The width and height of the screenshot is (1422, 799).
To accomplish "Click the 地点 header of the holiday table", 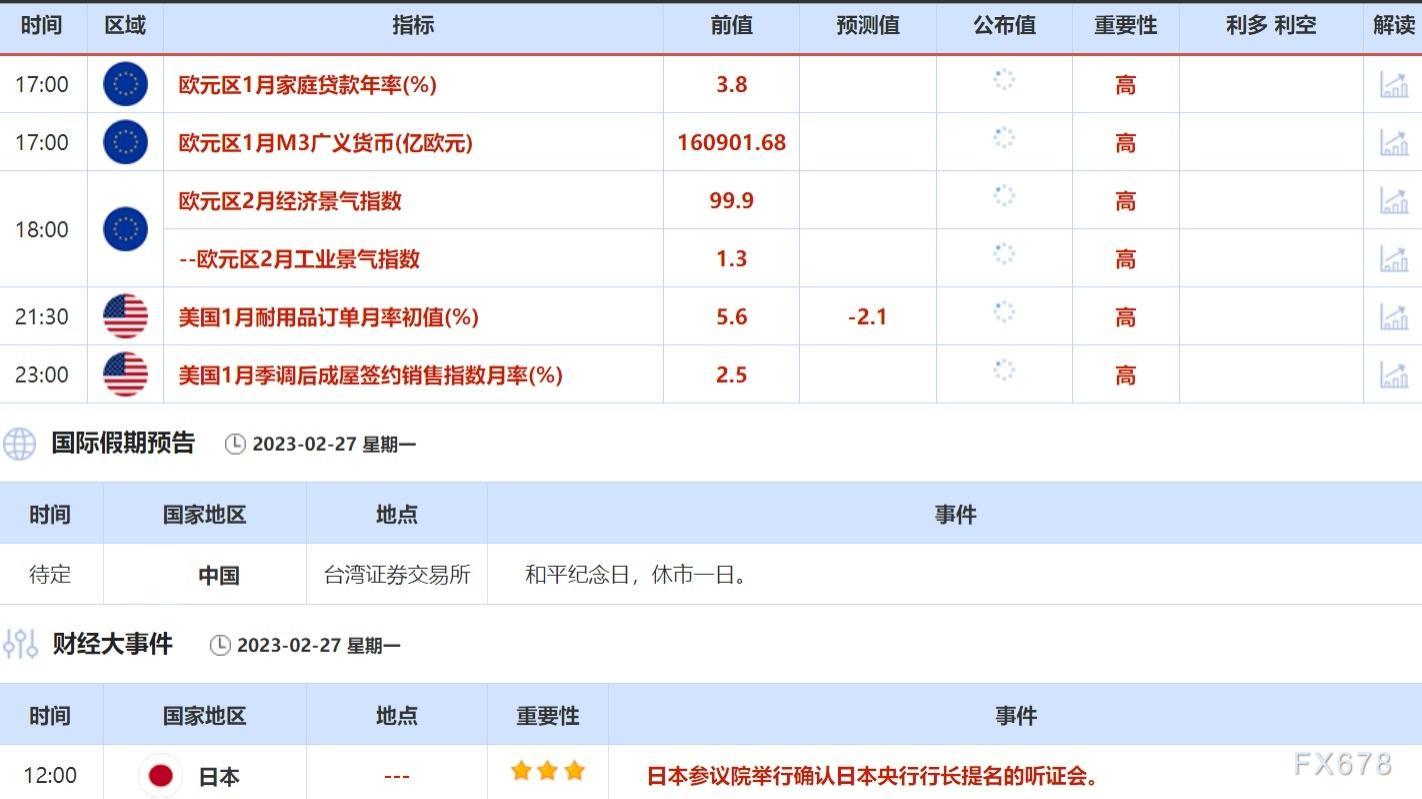I will 397,515.
